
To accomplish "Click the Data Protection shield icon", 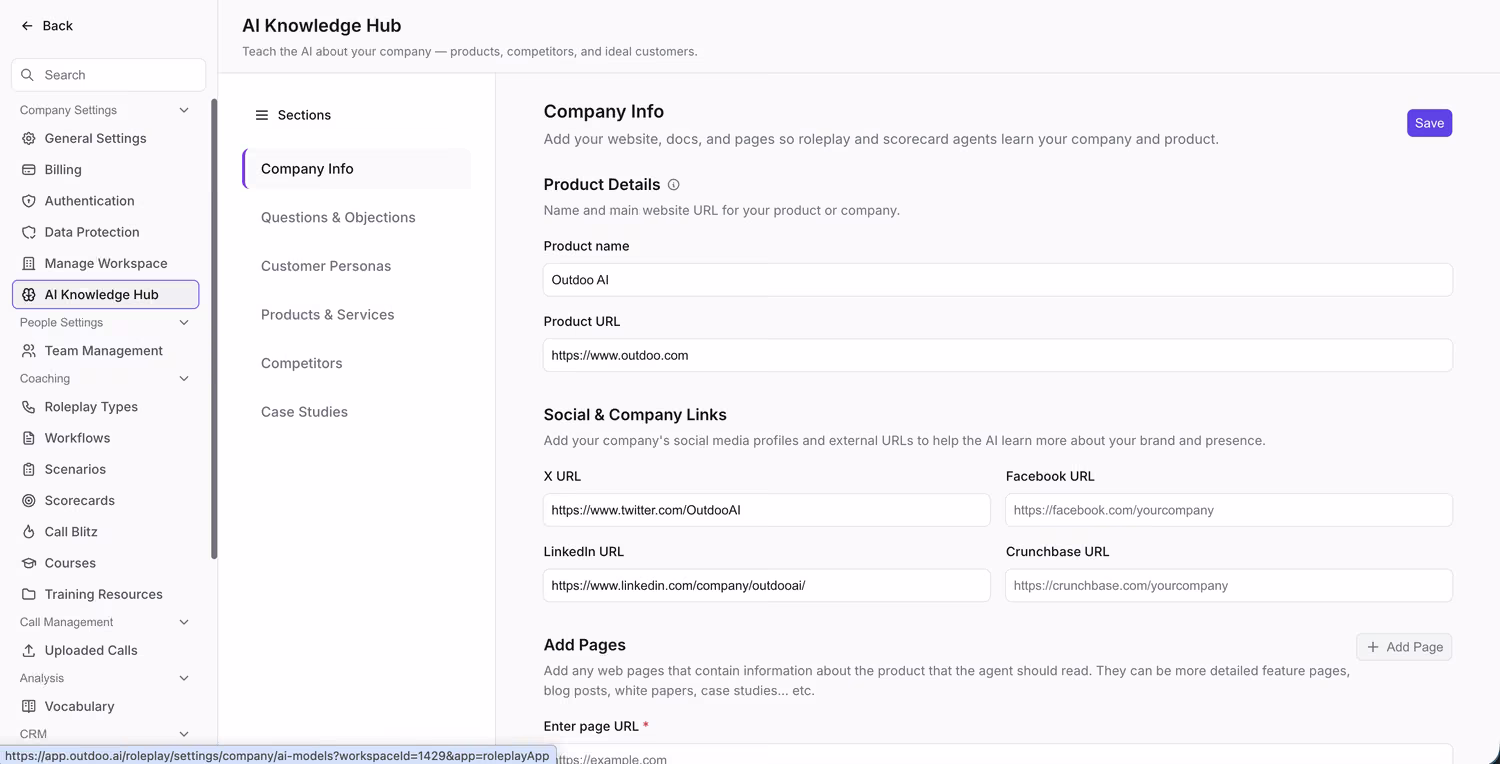I will pos(28,232).
